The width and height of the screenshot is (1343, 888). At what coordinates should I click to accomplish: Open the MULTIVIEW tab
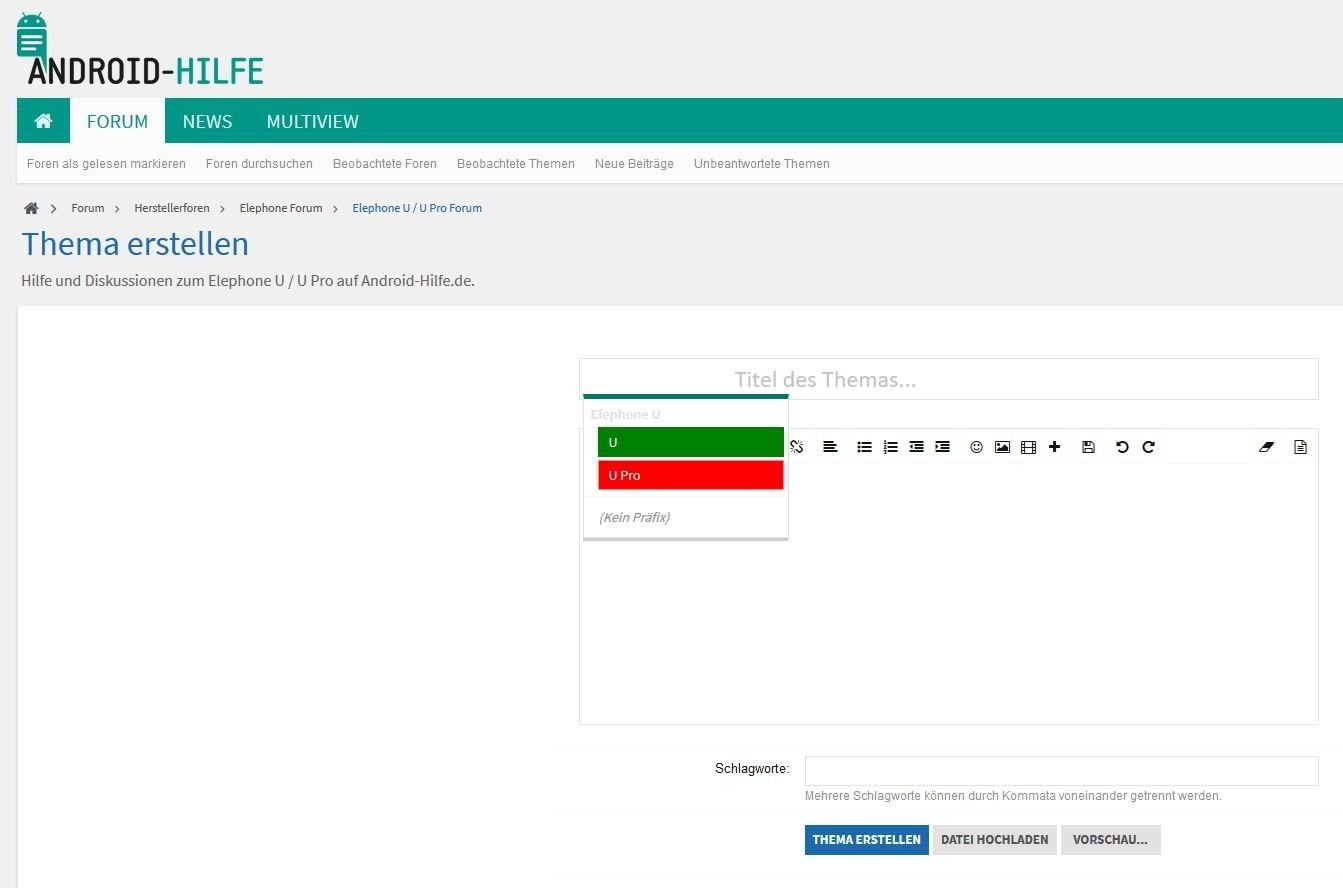[x=312, y=121]
